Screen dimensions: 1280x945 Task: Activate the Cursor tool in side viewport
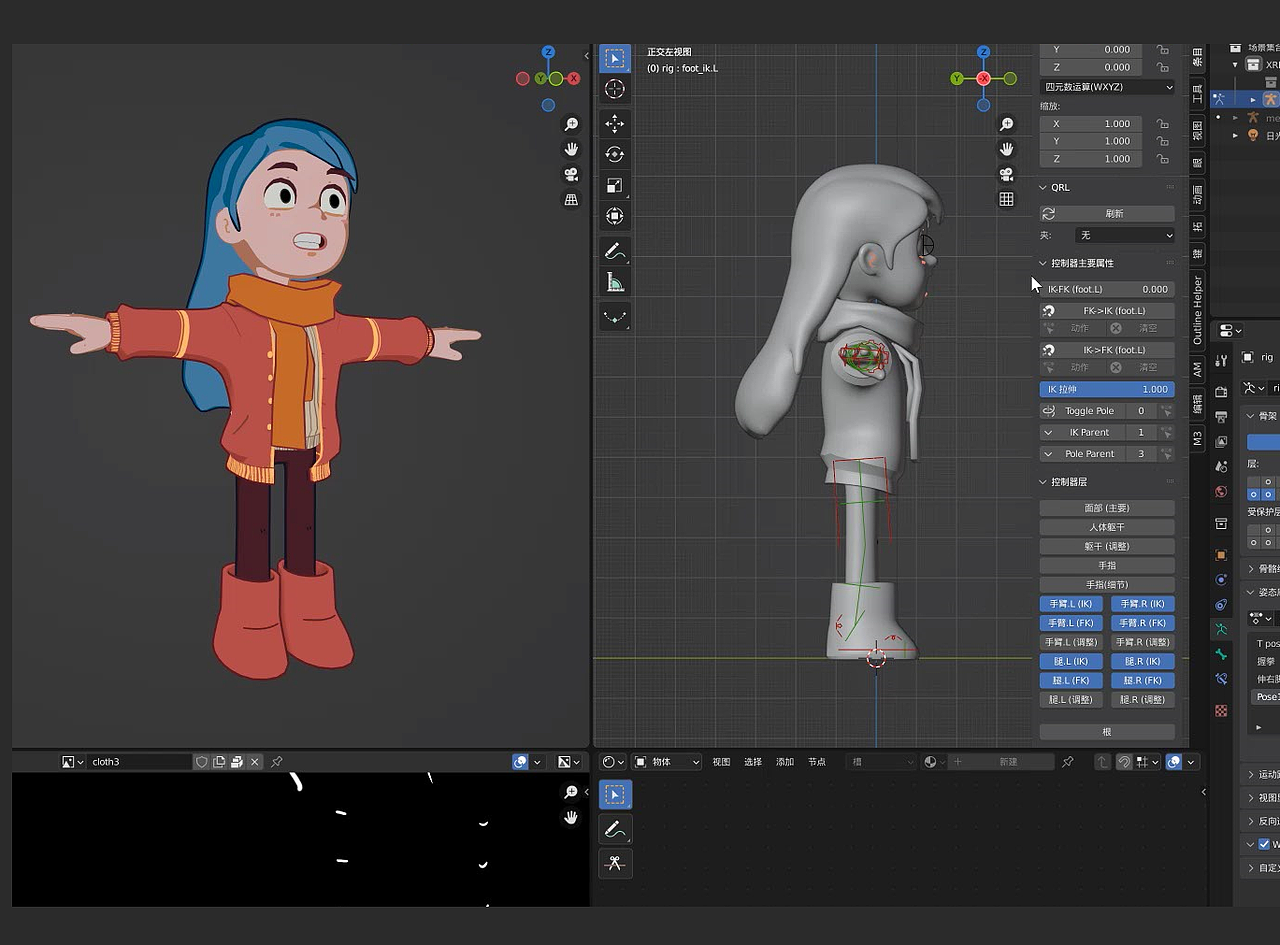click(x=615, y=89)
